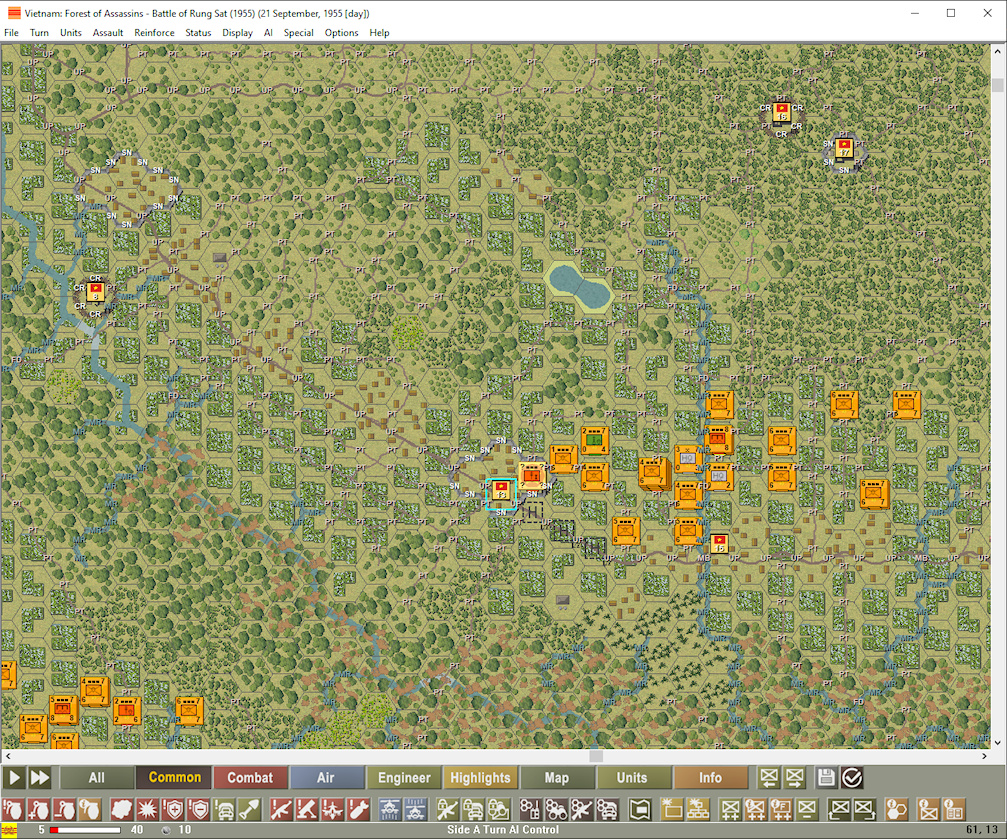Click the add-to-assault grenade plus icon
This screenshot has height=839, width=1007.
coord(39,809)
